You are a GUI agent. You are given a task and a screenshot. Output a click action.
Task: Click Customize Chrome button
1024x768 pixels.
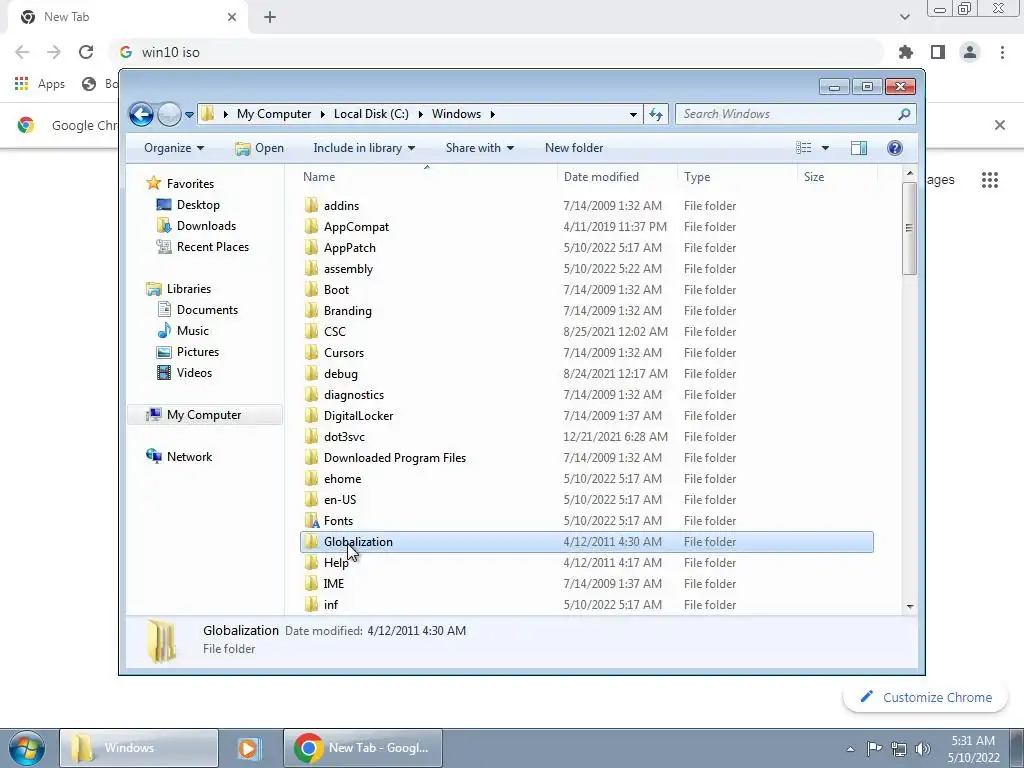tap(925, 697)
